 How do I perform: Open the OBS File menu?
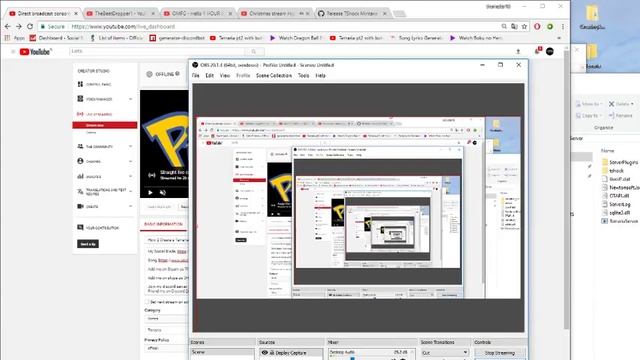pyautogui.click(x=196, y=76)
